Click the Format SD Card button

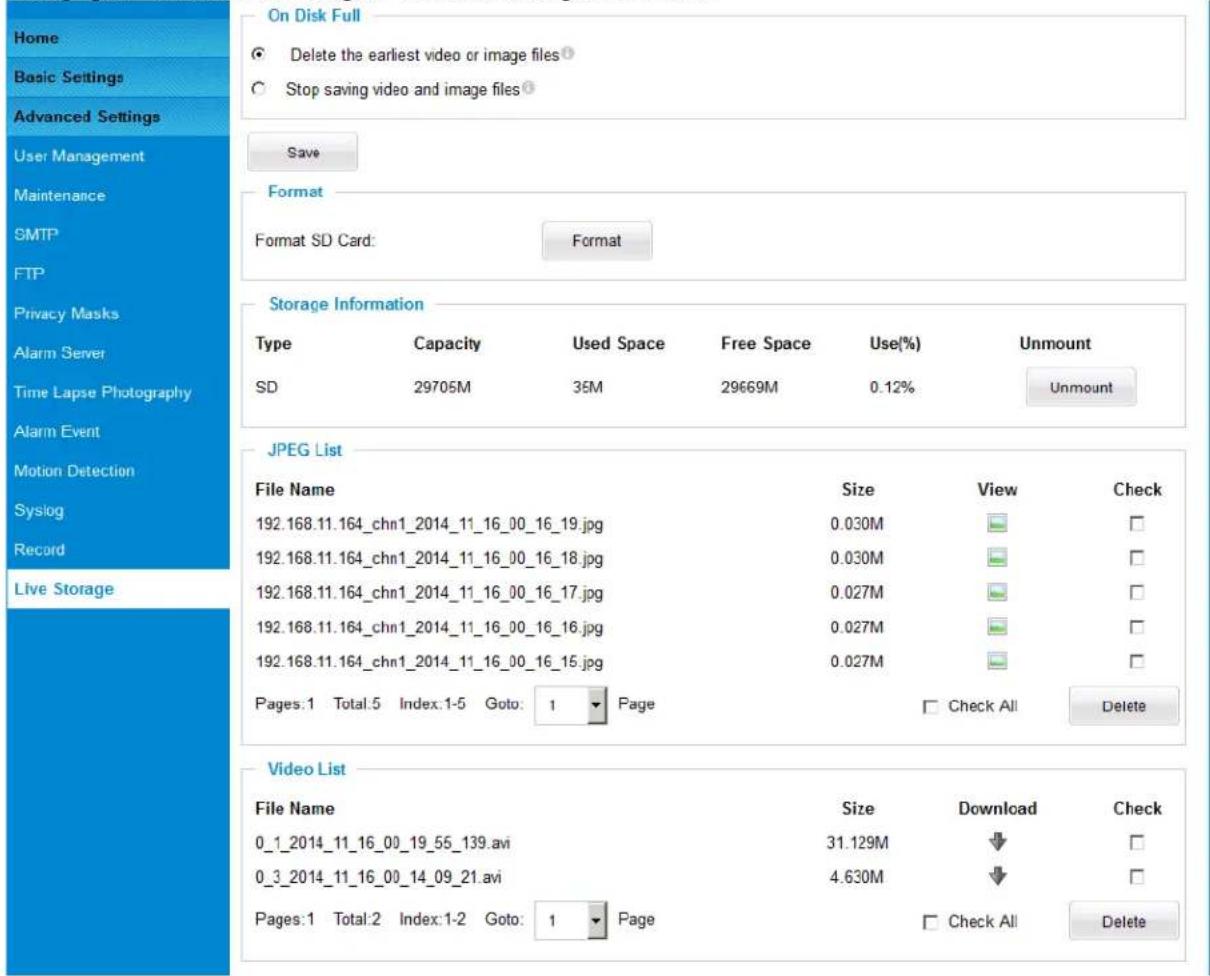tap(597, 241)
